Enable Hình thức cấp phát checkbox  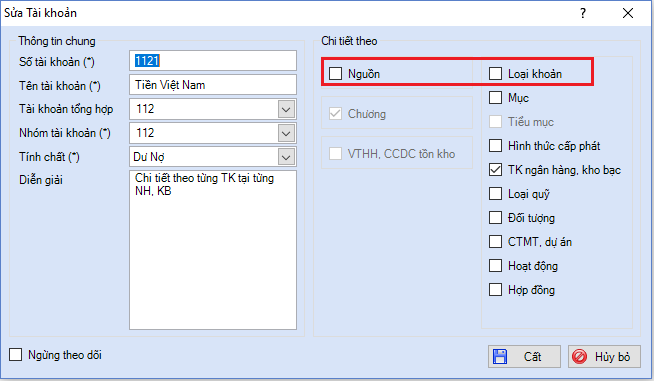[x=495, y=146]
